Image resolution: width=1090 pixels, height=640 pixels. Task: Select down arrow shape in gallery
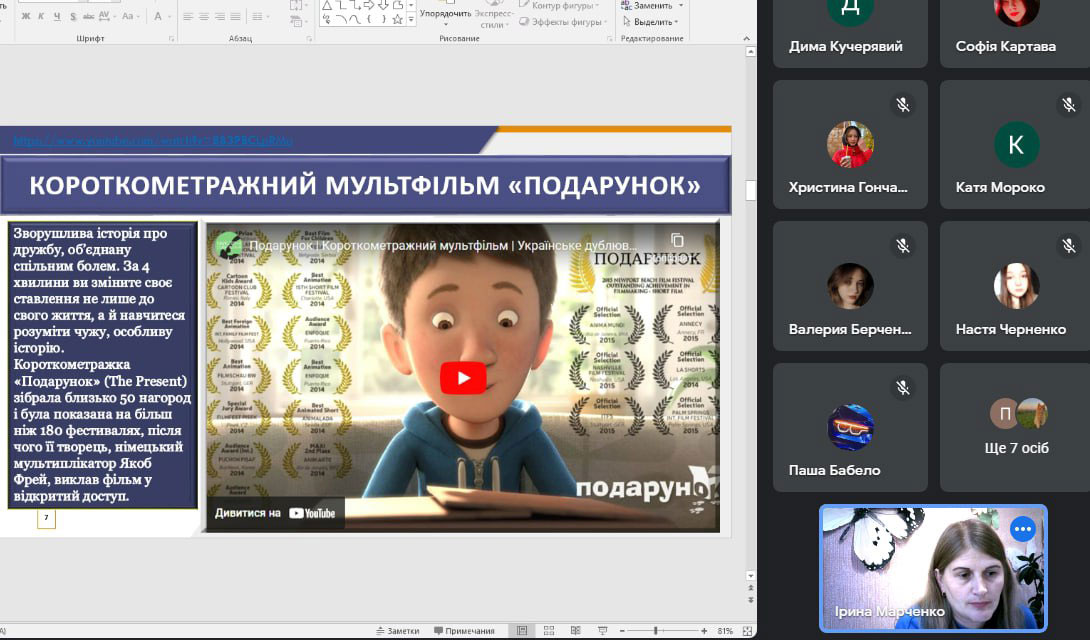[x=383, y=6]
